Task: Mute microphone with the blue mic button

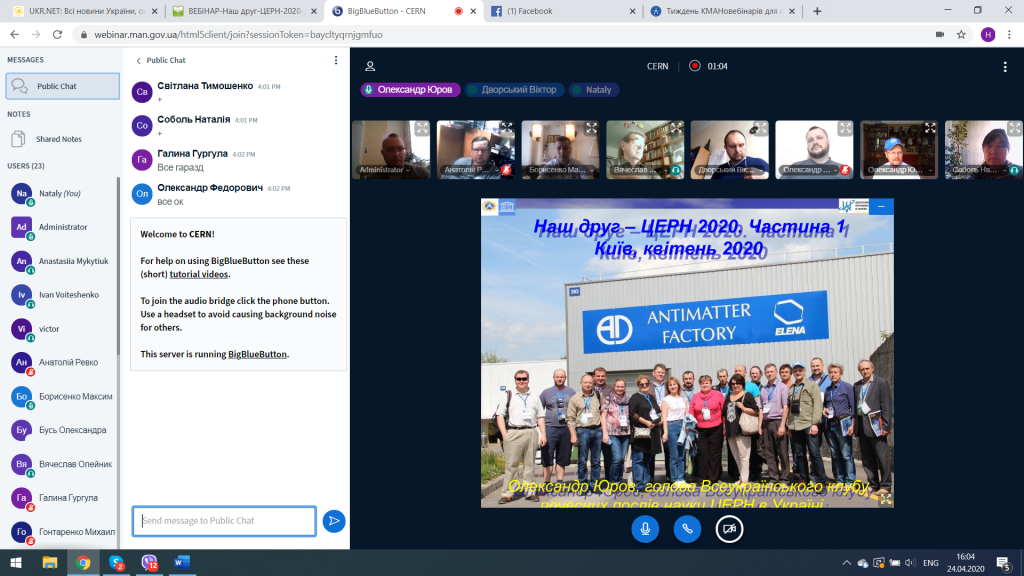Action: (645, 529)
